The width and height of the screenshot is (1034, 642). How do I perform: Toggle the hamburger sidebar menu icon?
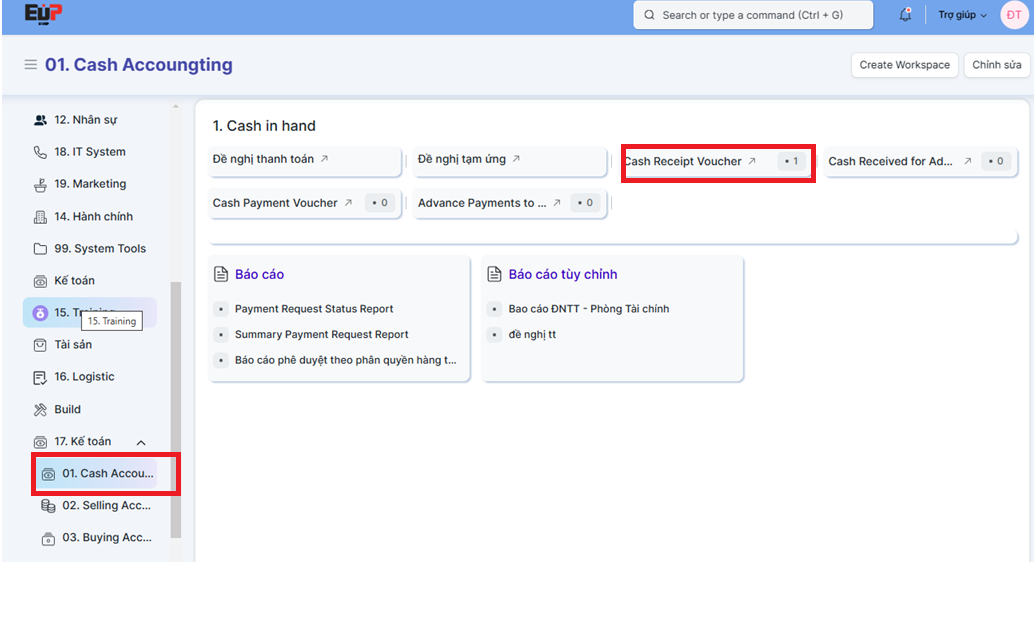(30, 65)
